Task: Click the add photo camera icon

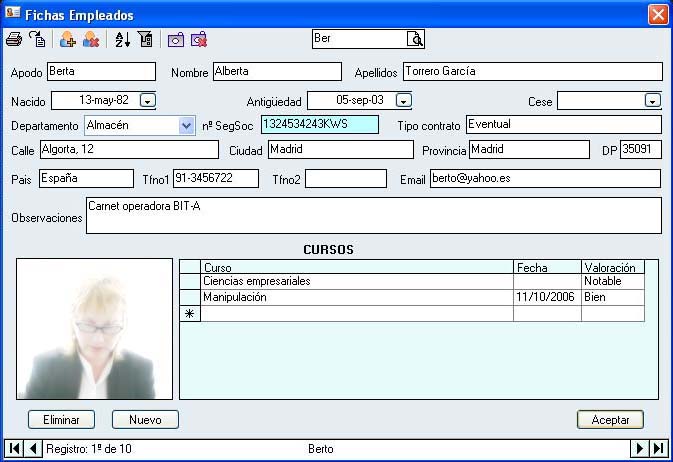Action: [176, 40]
